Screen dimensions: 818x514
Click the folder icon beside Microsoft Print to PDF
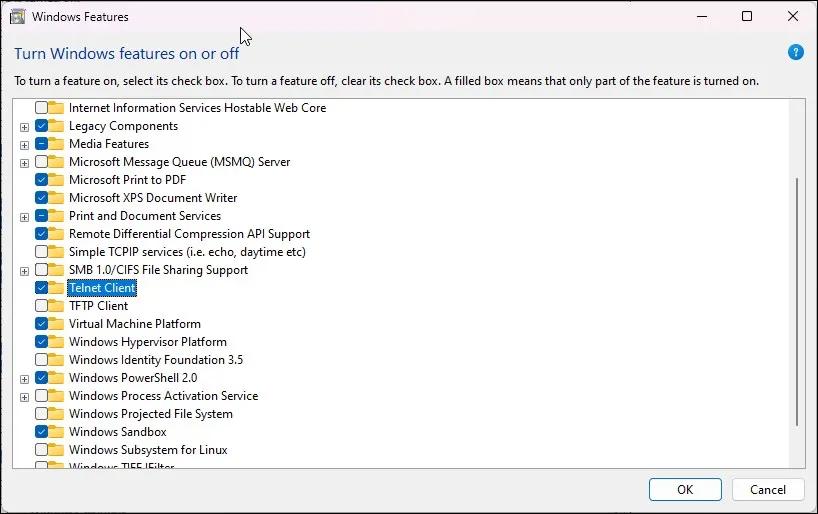[56, 180]
